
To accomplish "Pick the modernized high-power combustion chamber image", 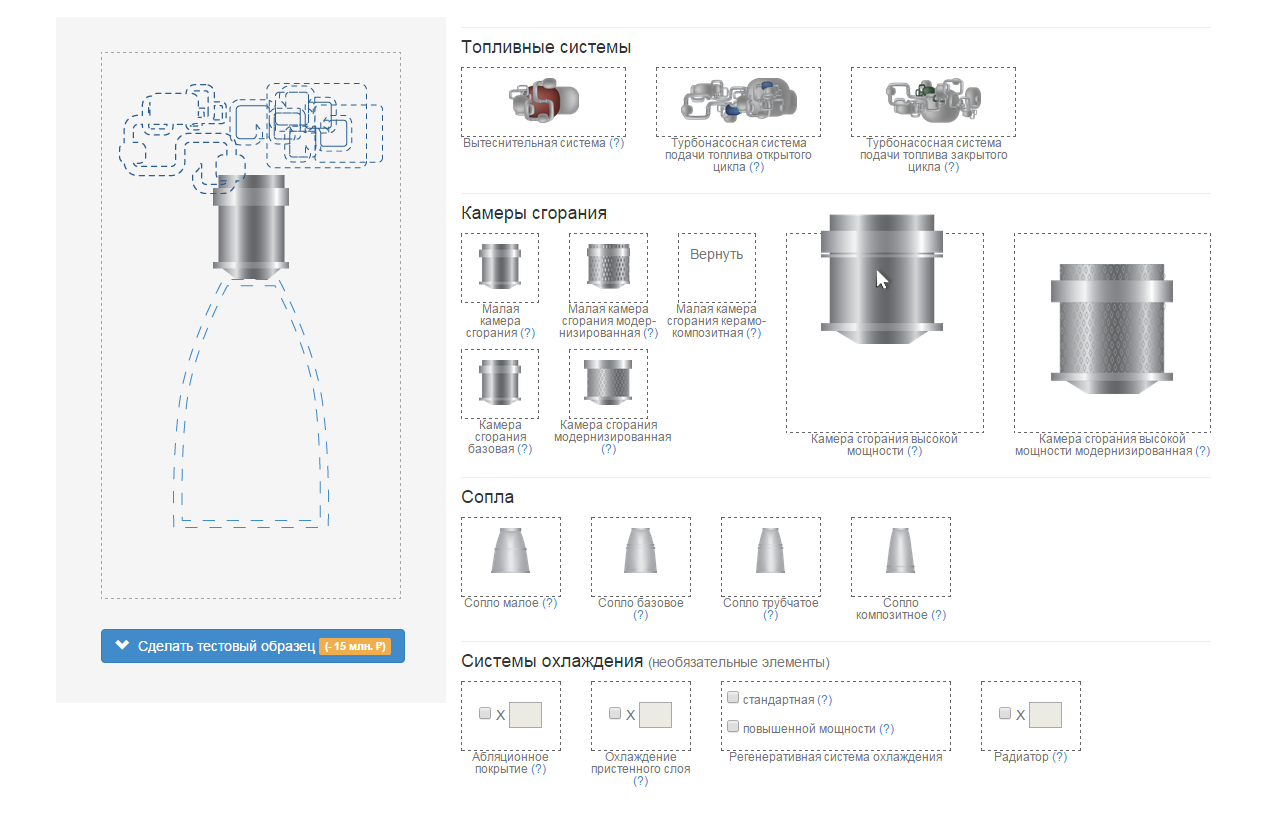I will pos(1112,329).
